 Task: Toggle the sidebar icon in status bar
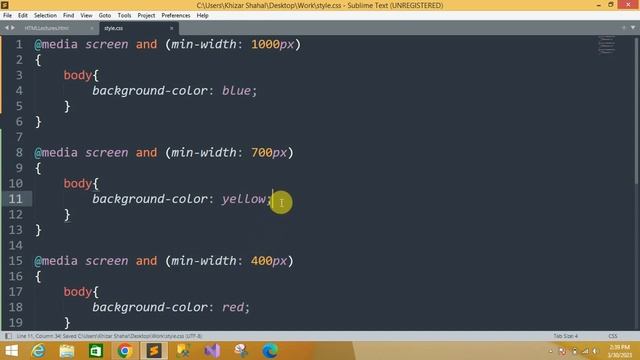click(8, 336)
